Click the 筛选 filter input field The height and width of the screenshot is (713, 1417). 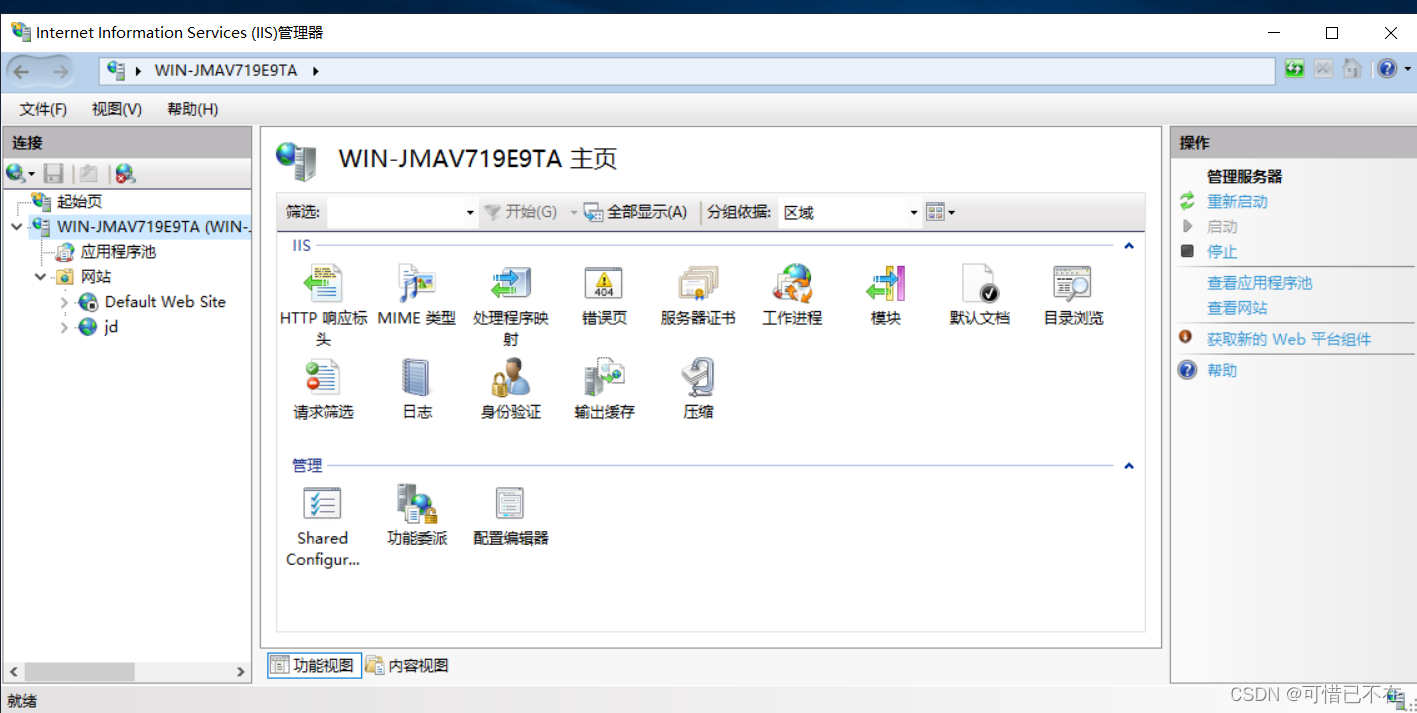395,212
